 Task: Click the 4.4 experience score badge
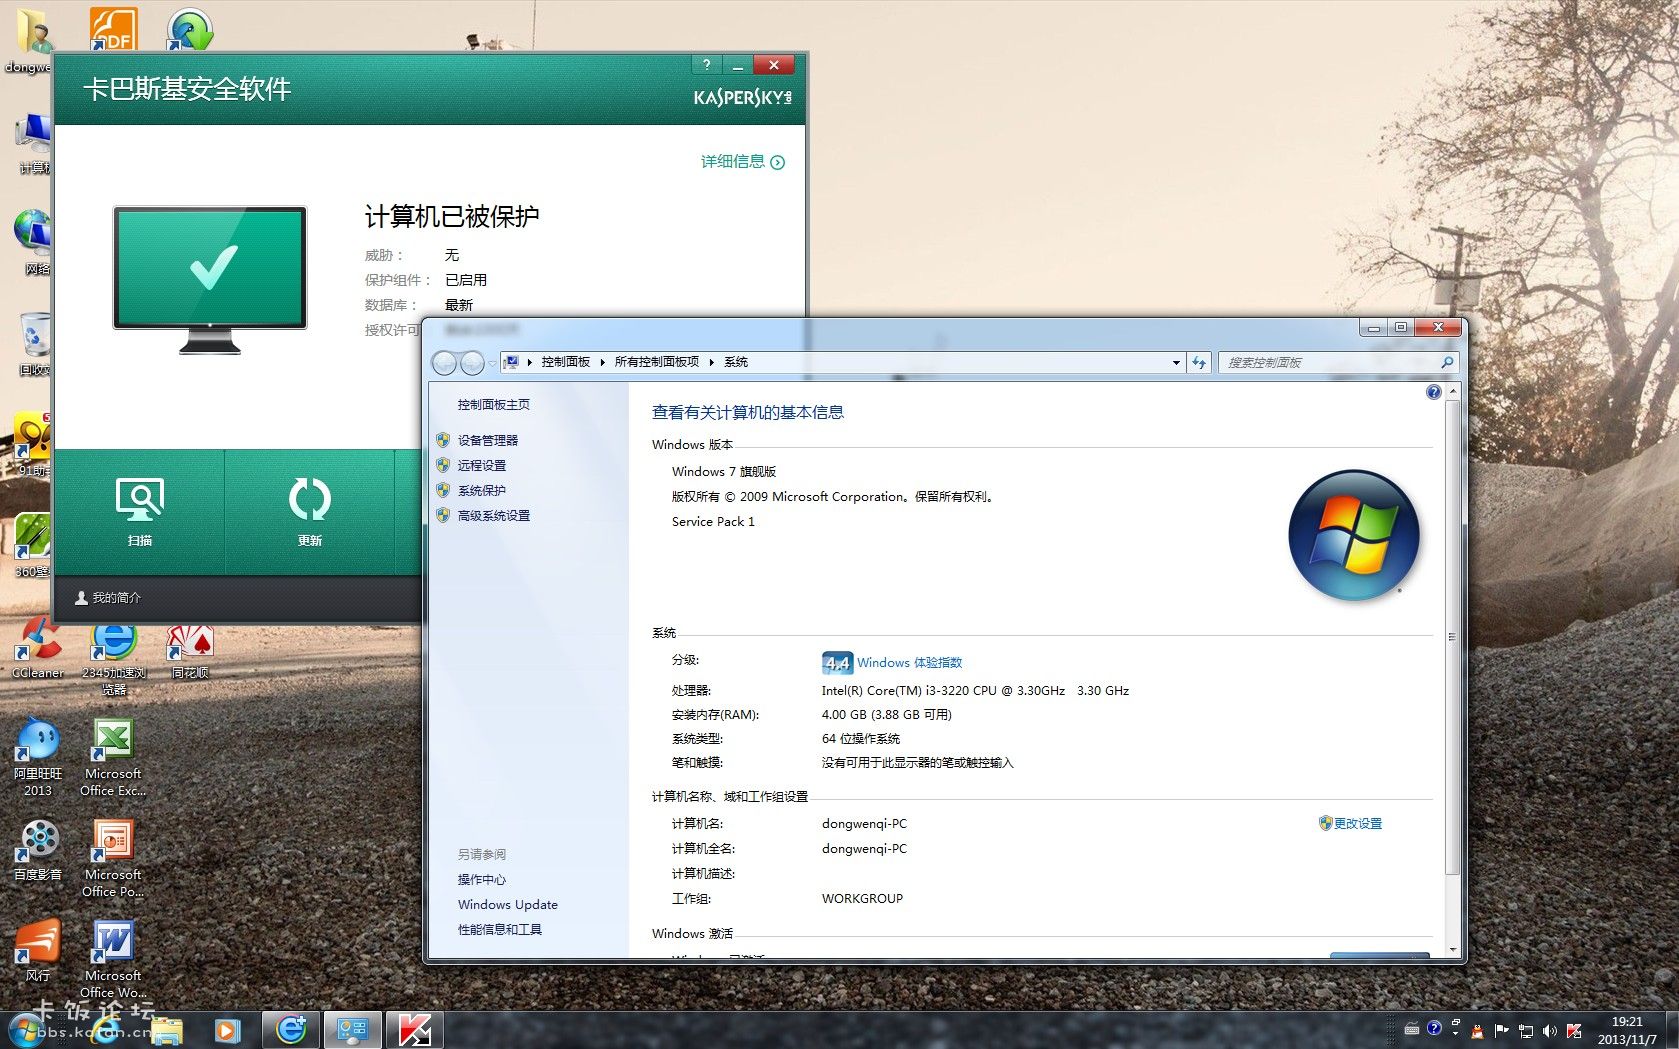pos(837,662)
